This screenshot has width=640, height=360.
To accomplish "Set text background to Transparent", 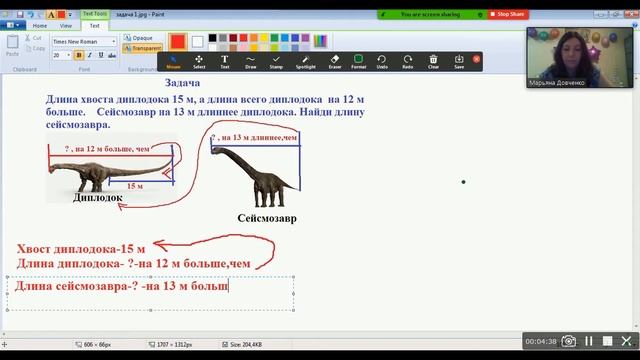I will [x=142, y=48].
